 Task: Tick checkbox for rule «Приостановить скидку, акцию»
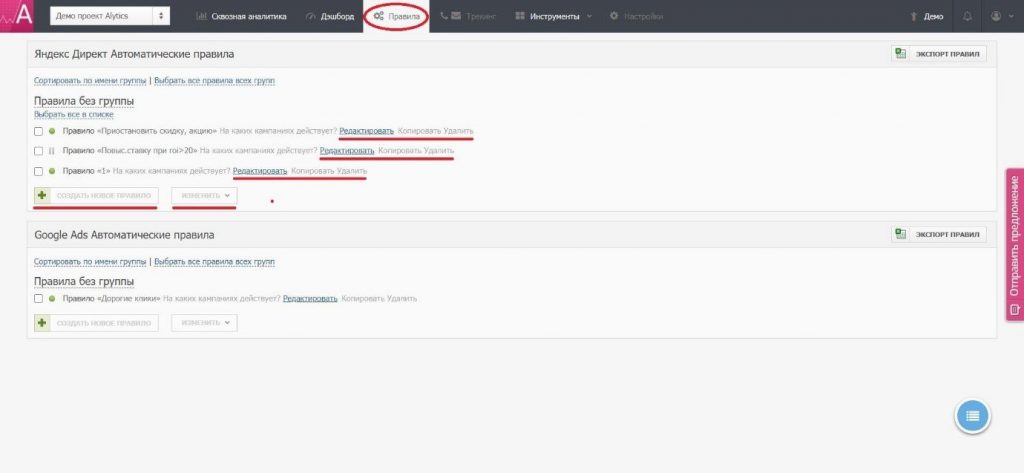(39, 131)
